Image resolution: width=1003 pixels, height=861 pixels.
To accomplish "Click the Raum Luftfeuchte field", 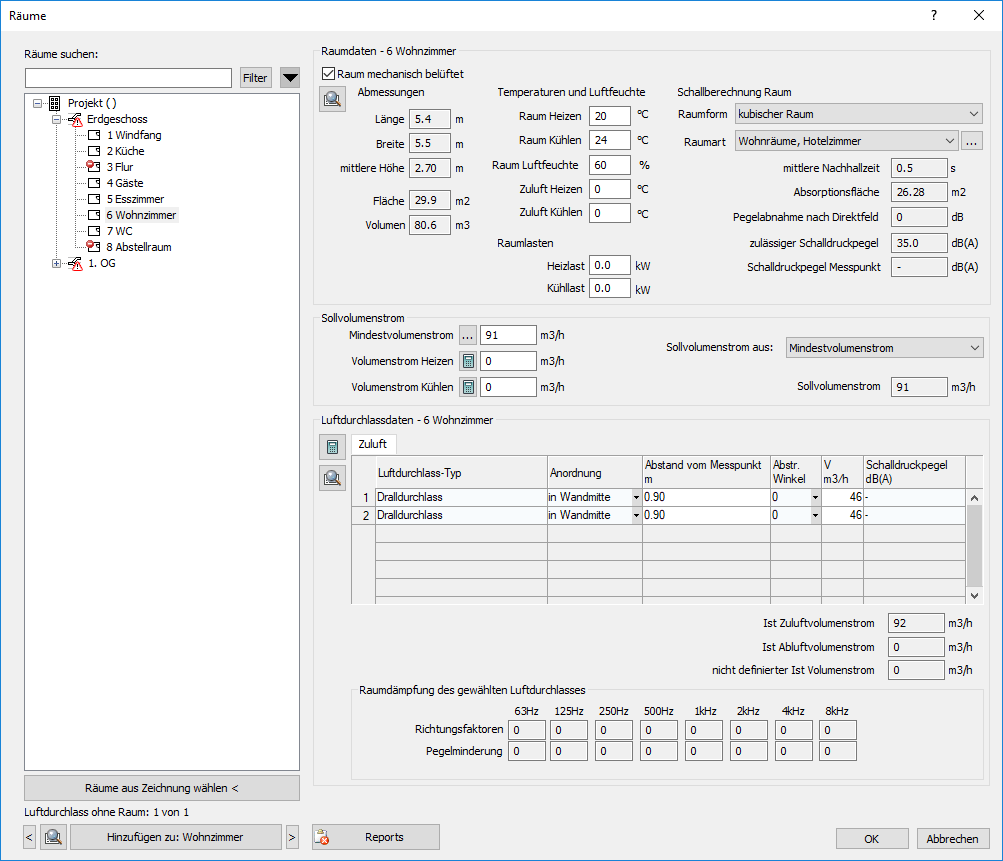I will coord(610,165).
